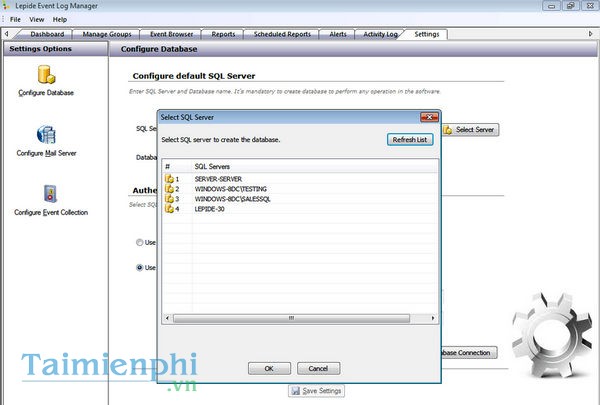
Task: Switch to the Scheduled Reports tab
Action: coord(282,34)
